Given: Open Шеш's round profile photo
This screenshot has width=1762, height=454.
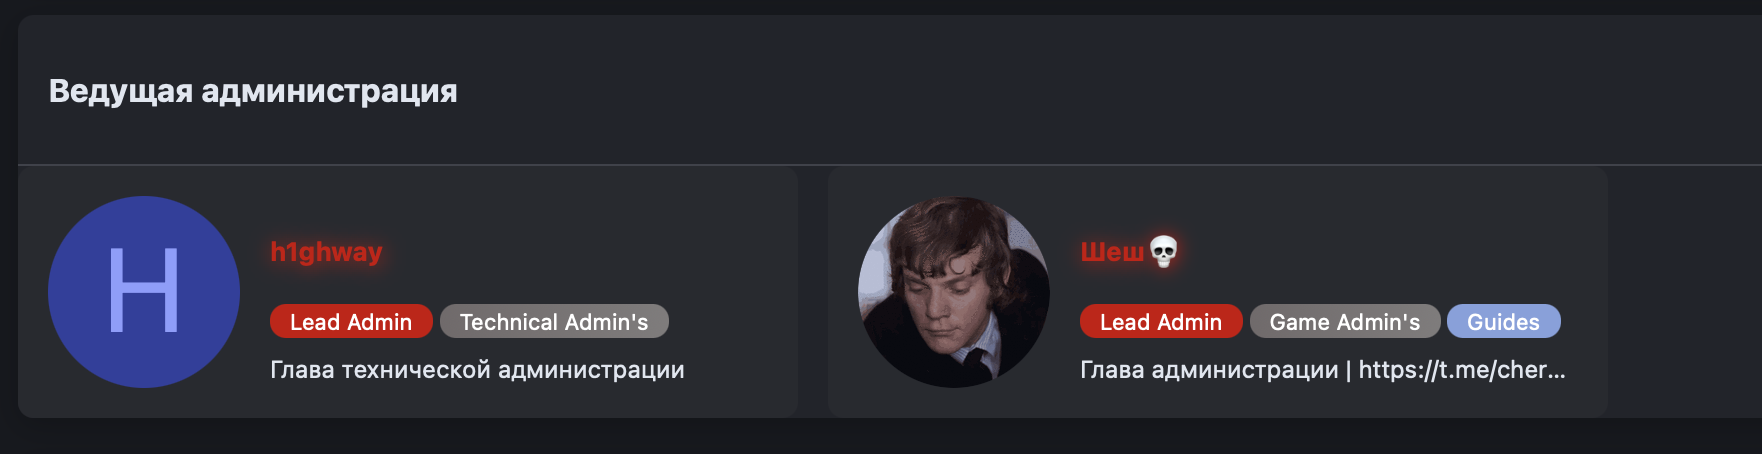Looking at the screenshot, I should (x=954, y=292).
